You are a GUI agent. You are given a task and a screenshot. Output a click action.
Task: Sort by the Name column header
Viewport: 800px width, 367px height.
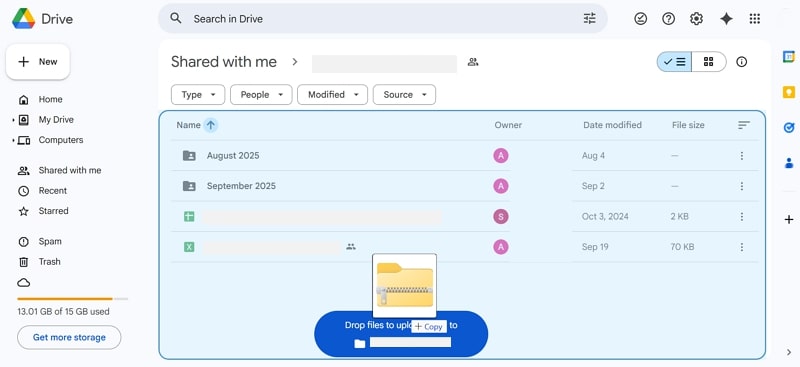(188, 125)
